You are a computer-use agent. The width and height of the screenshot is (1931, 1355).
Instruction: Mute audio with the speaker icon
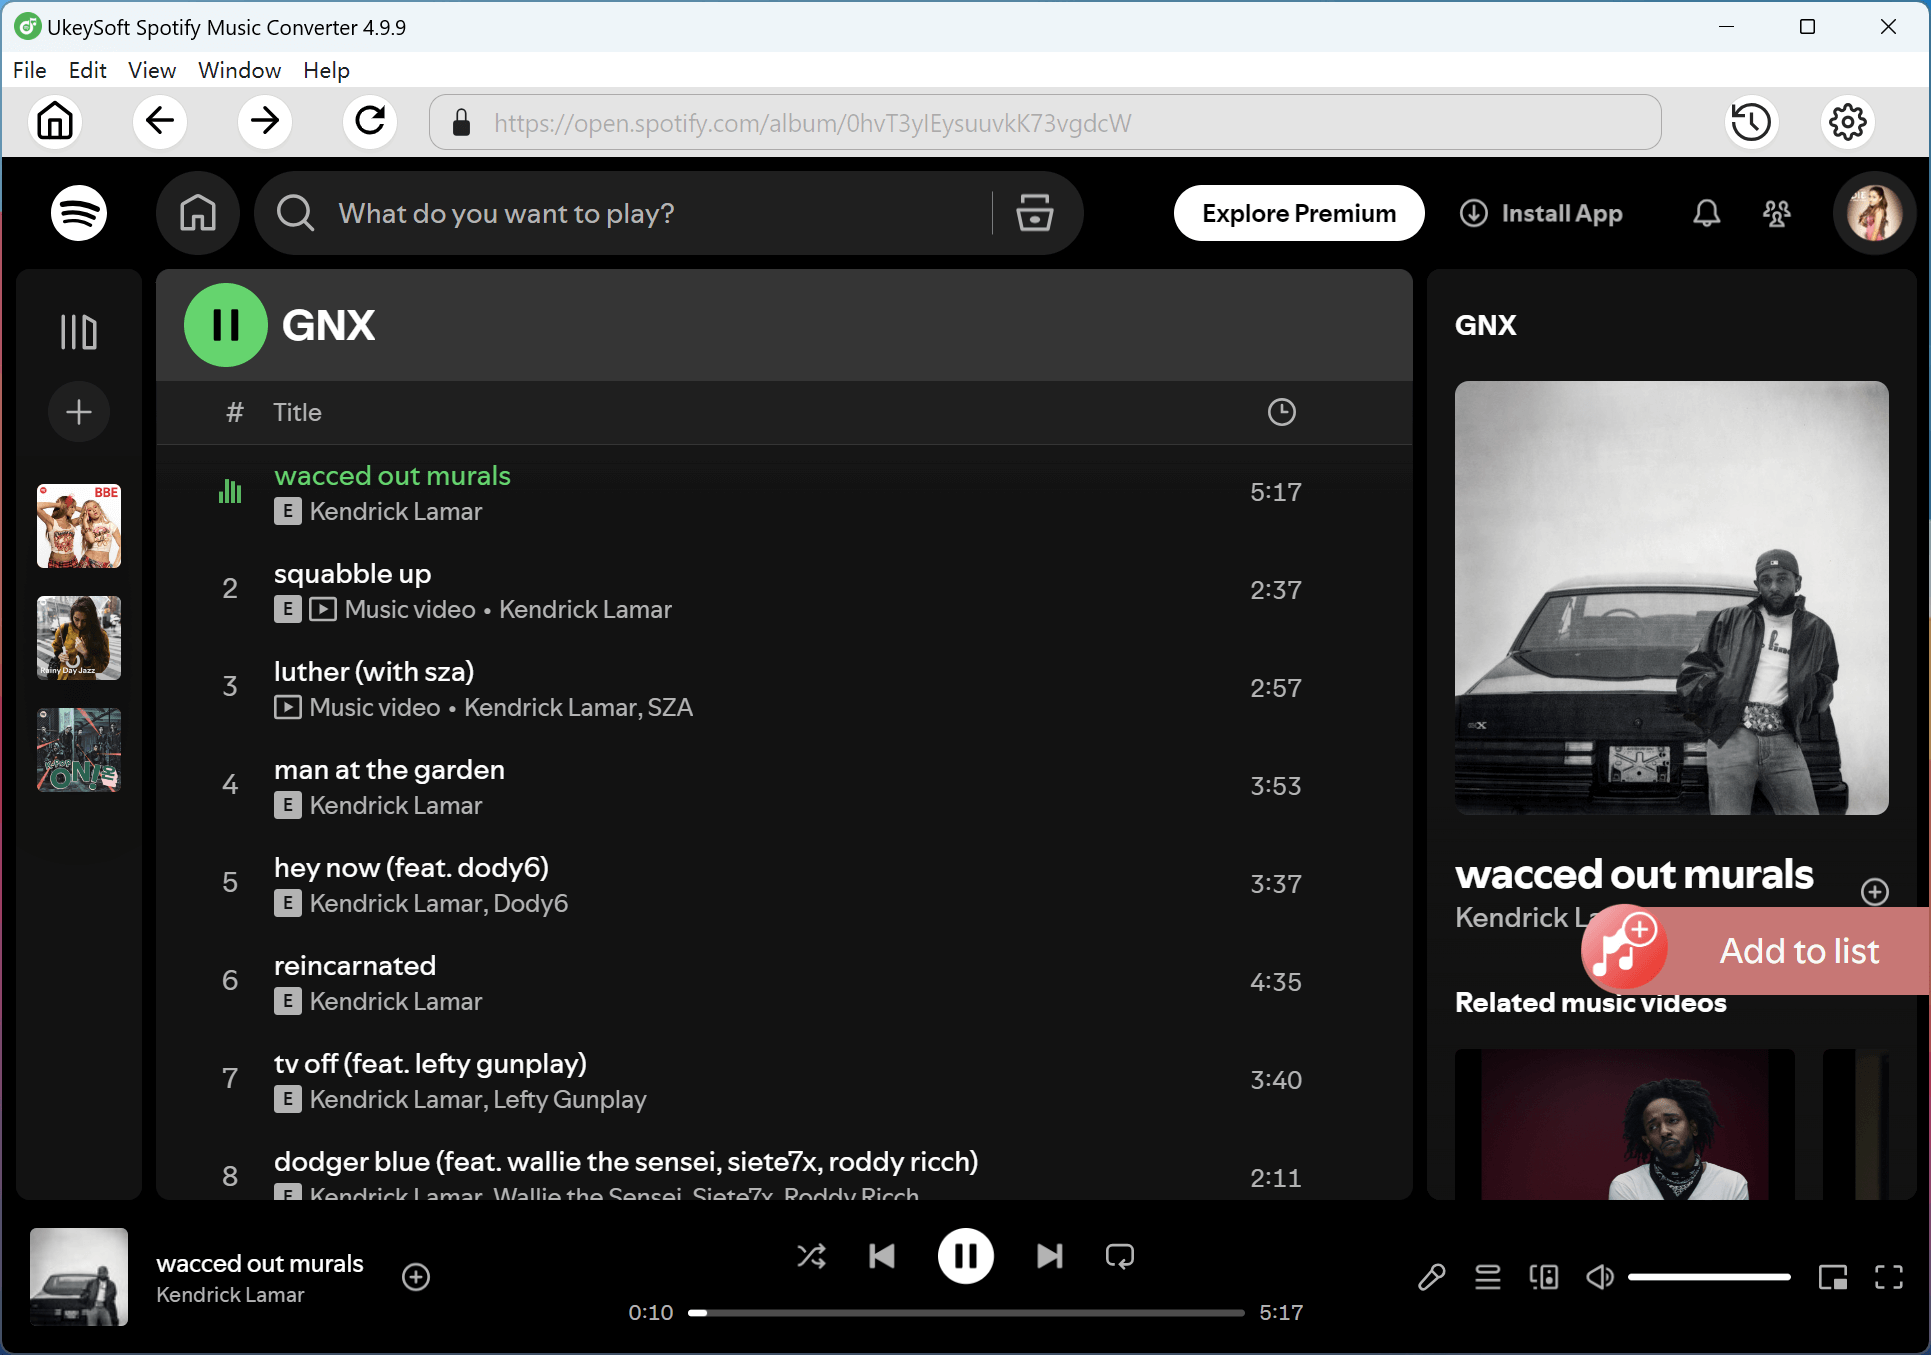coord(1599,1277)
